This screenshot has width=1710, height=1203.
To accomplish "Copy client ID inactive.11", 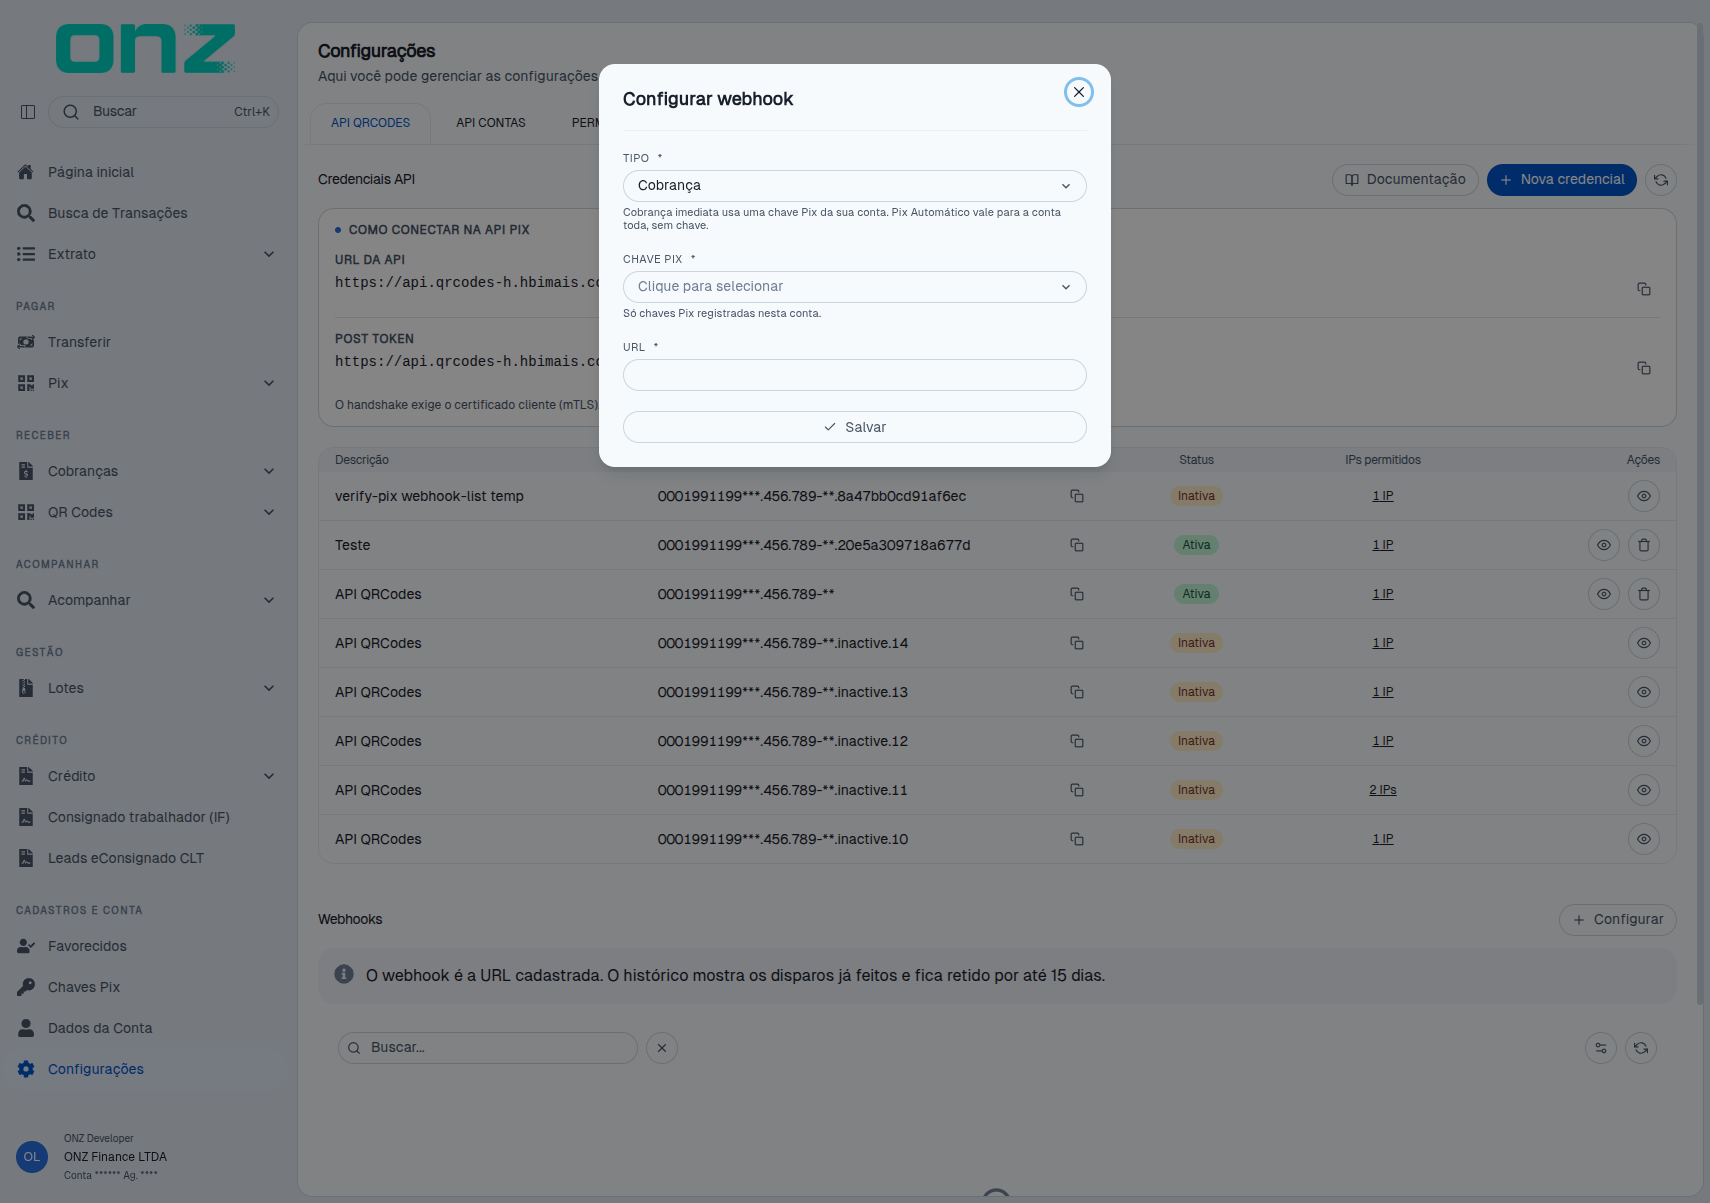I will pyautogui.click(x=1077, y=790).
